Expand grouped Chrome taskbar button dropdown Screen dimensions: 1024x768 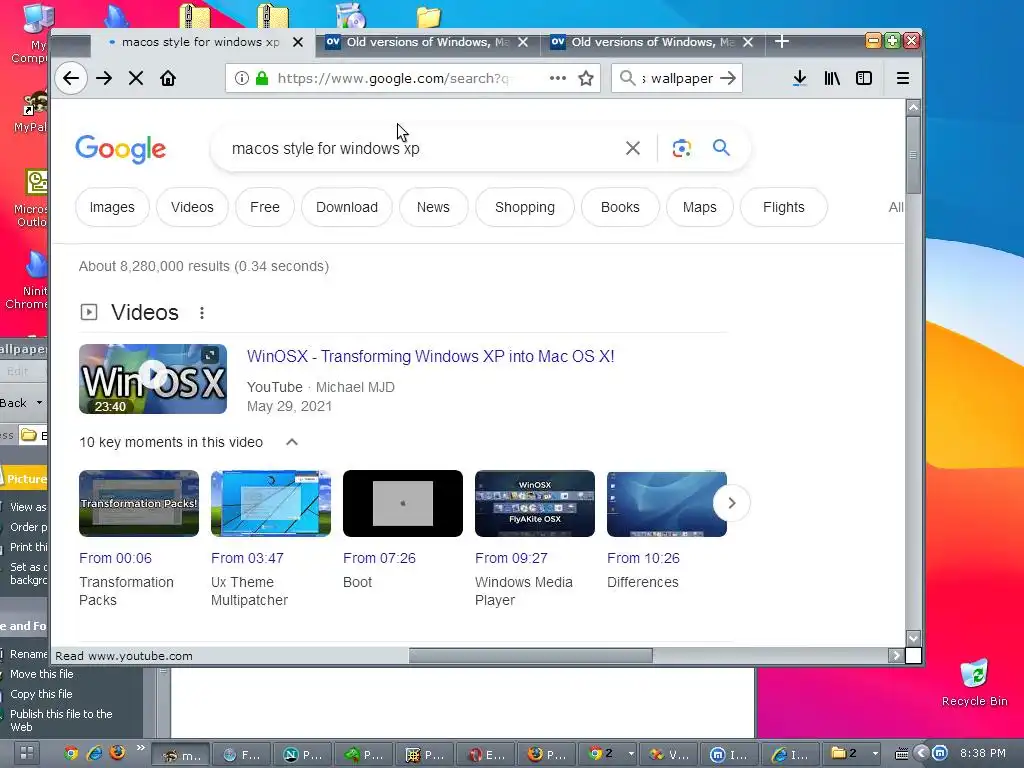(x=631, y=754)
